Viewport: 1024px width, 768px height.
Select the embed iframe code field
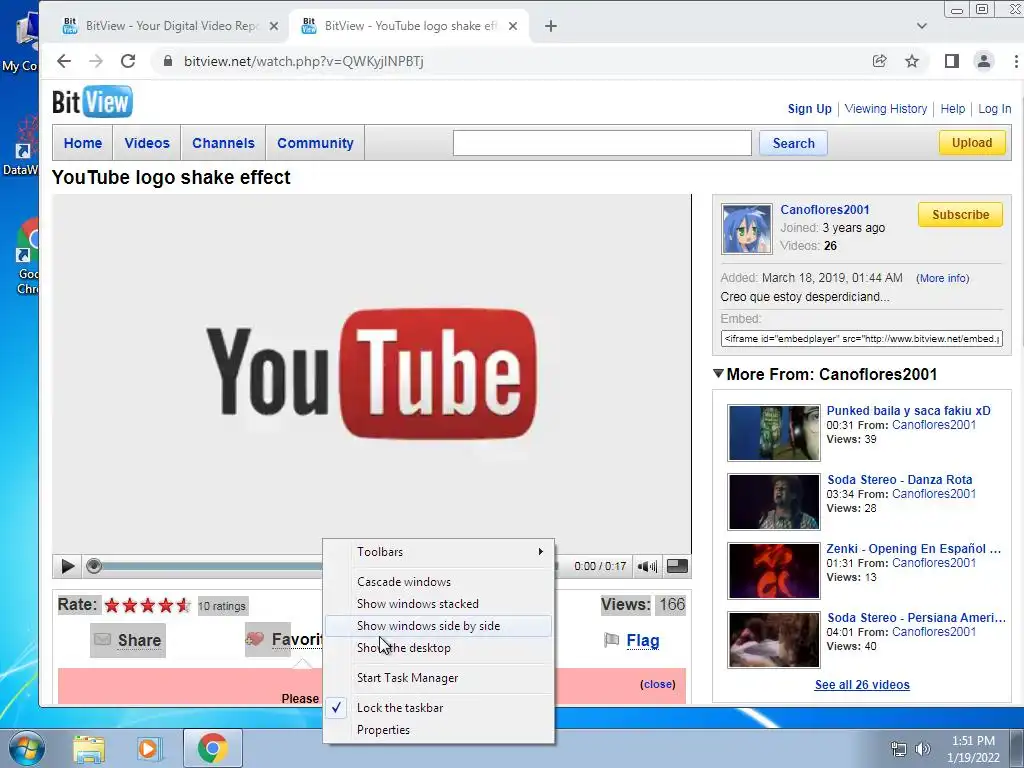coord(861,338)
